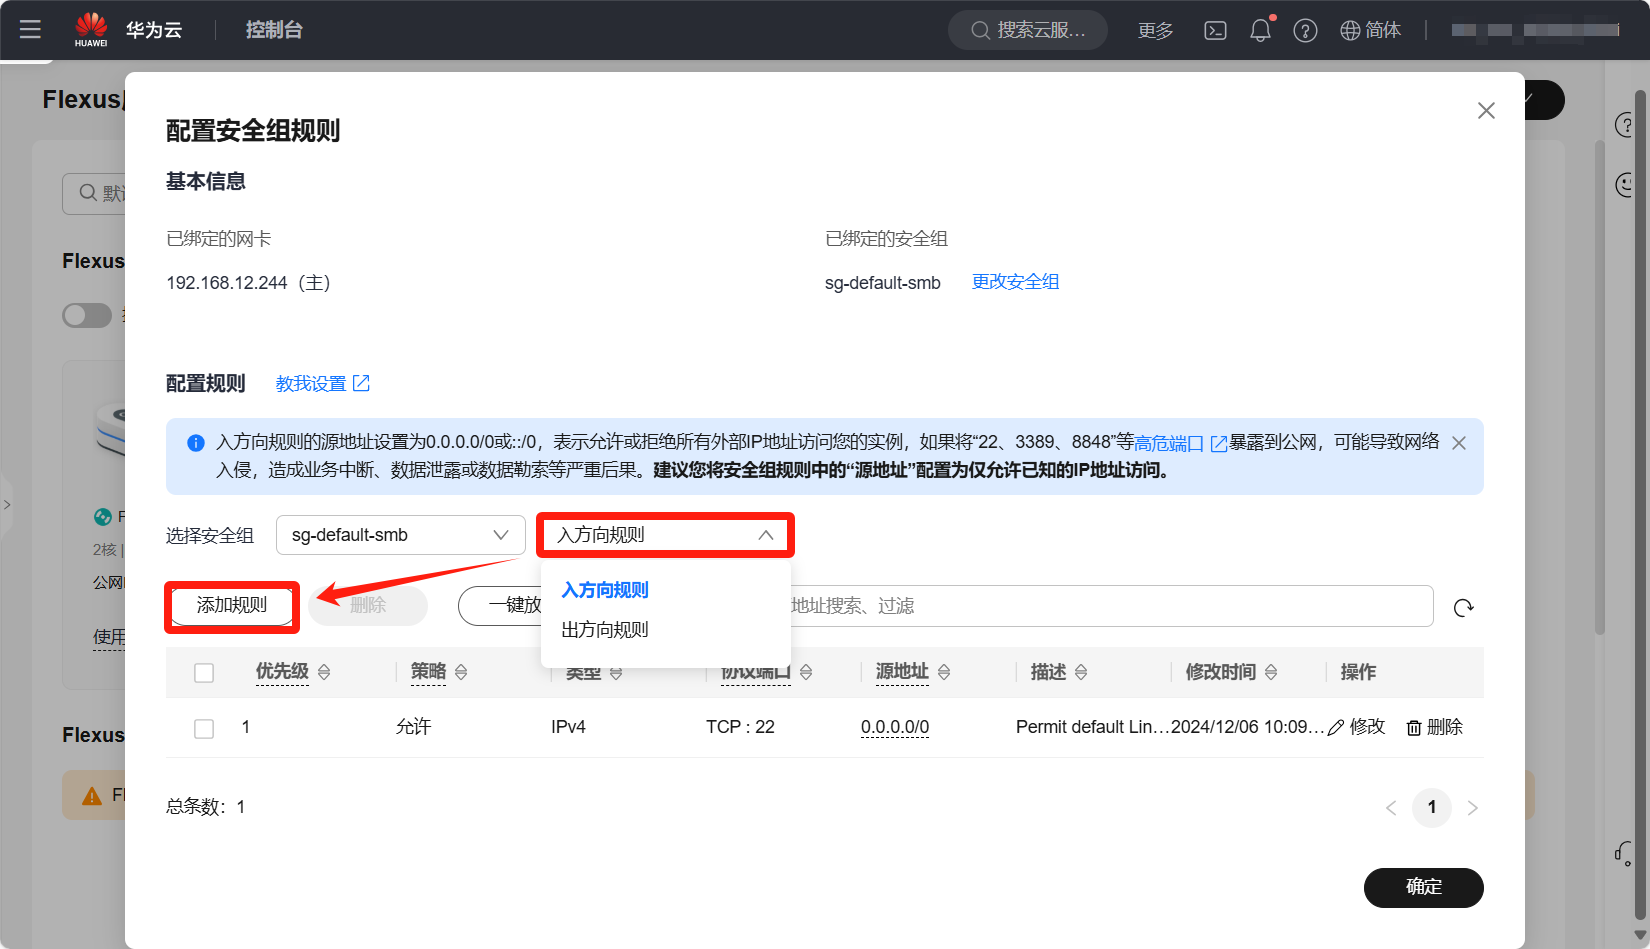Viewport: 1650px width, 949px height.
Task: Open the hamburger navigation menu
Action: coord(30,30)
